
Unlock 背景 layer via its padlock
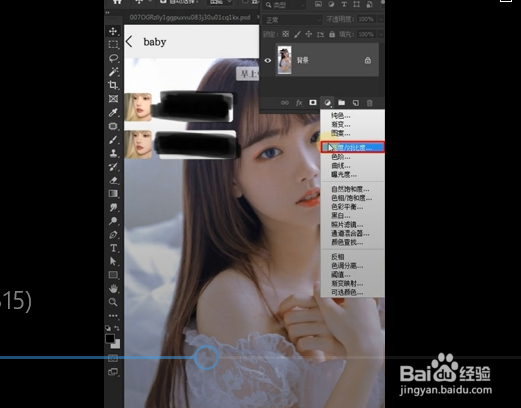coord(368,60)
